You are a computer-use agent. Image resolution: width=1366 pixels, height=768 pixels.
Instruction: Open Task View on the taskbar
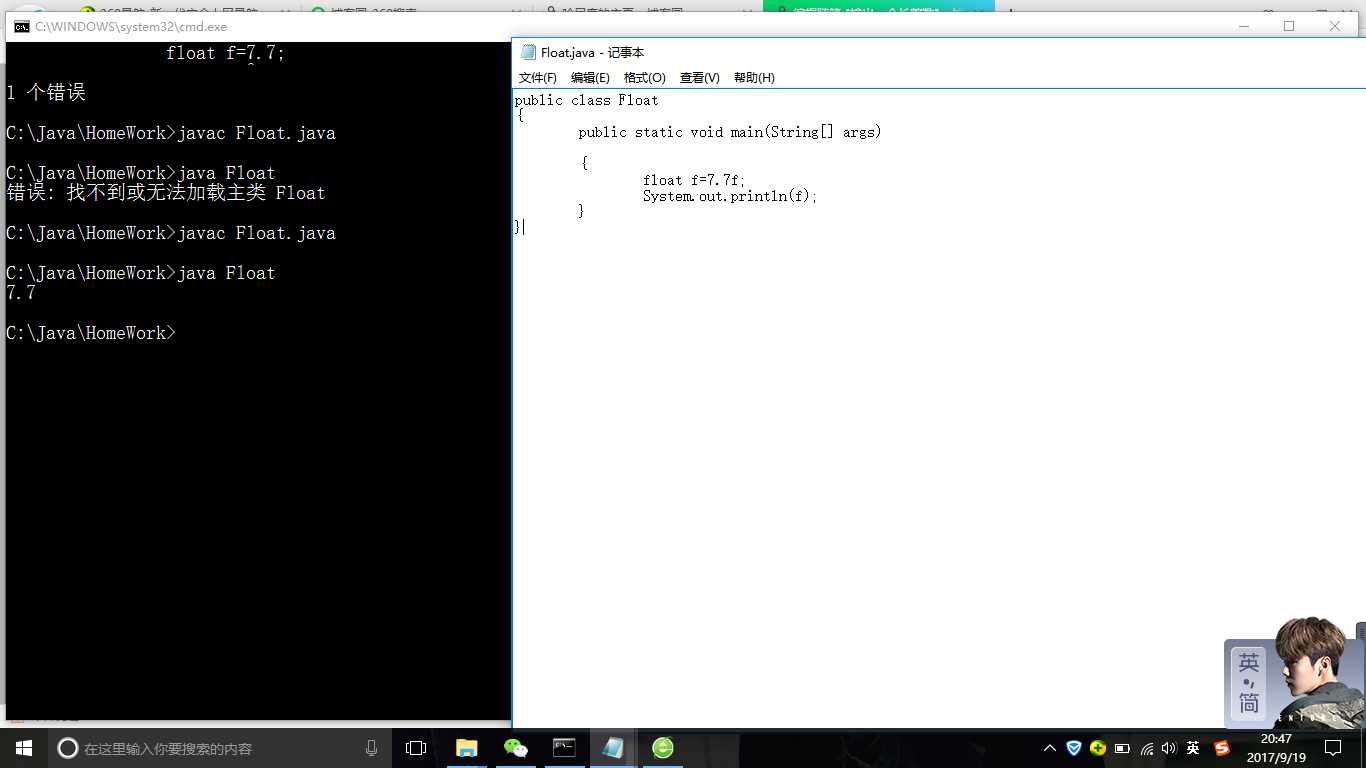(416, 748)
